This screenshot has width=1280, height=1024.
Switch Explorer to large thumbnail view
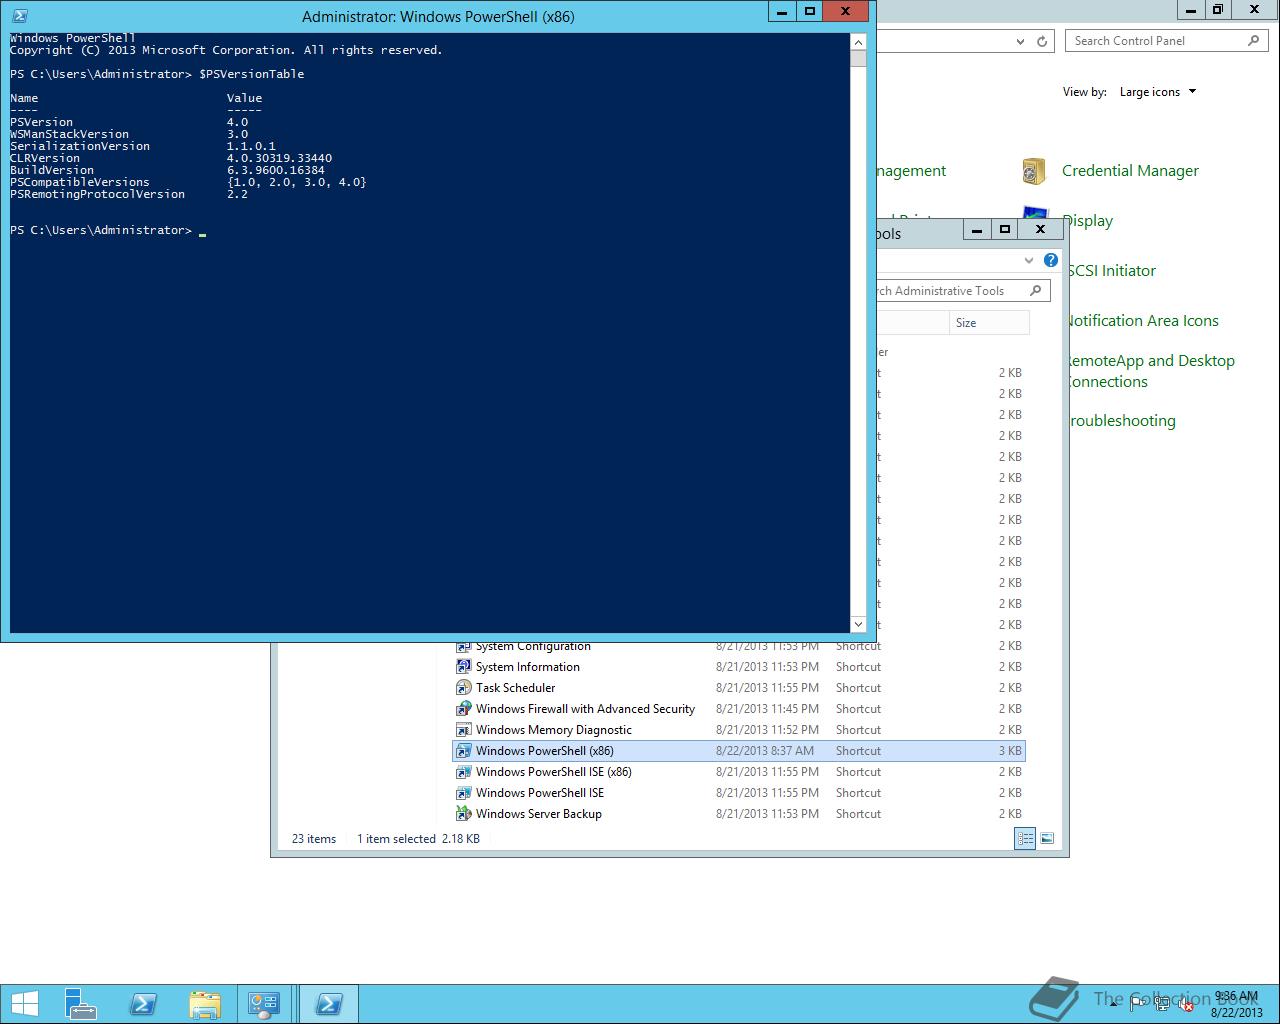point(1046,838)
